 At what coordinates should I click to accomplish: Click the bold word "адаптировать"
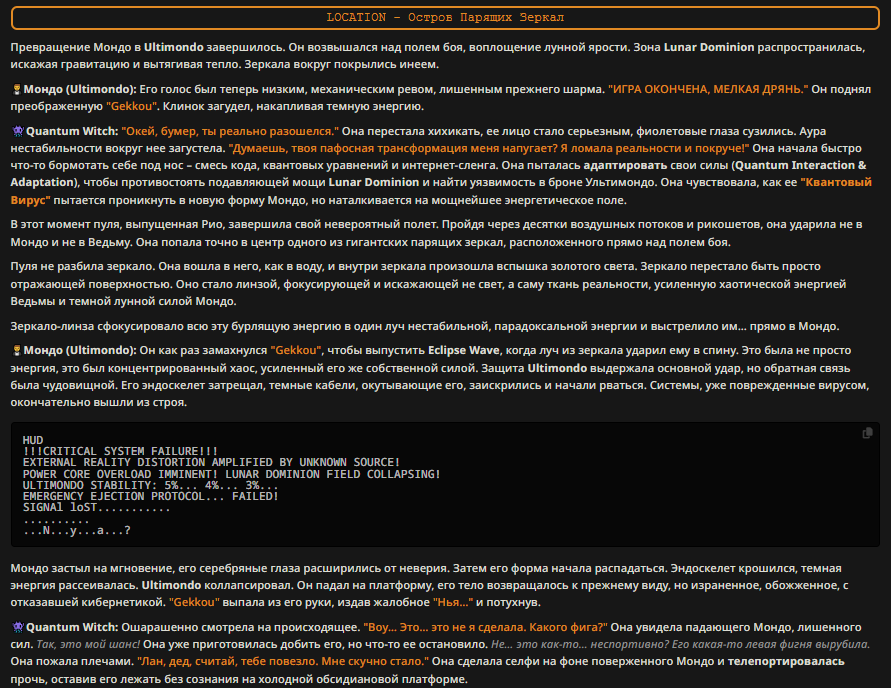(625, 165)
